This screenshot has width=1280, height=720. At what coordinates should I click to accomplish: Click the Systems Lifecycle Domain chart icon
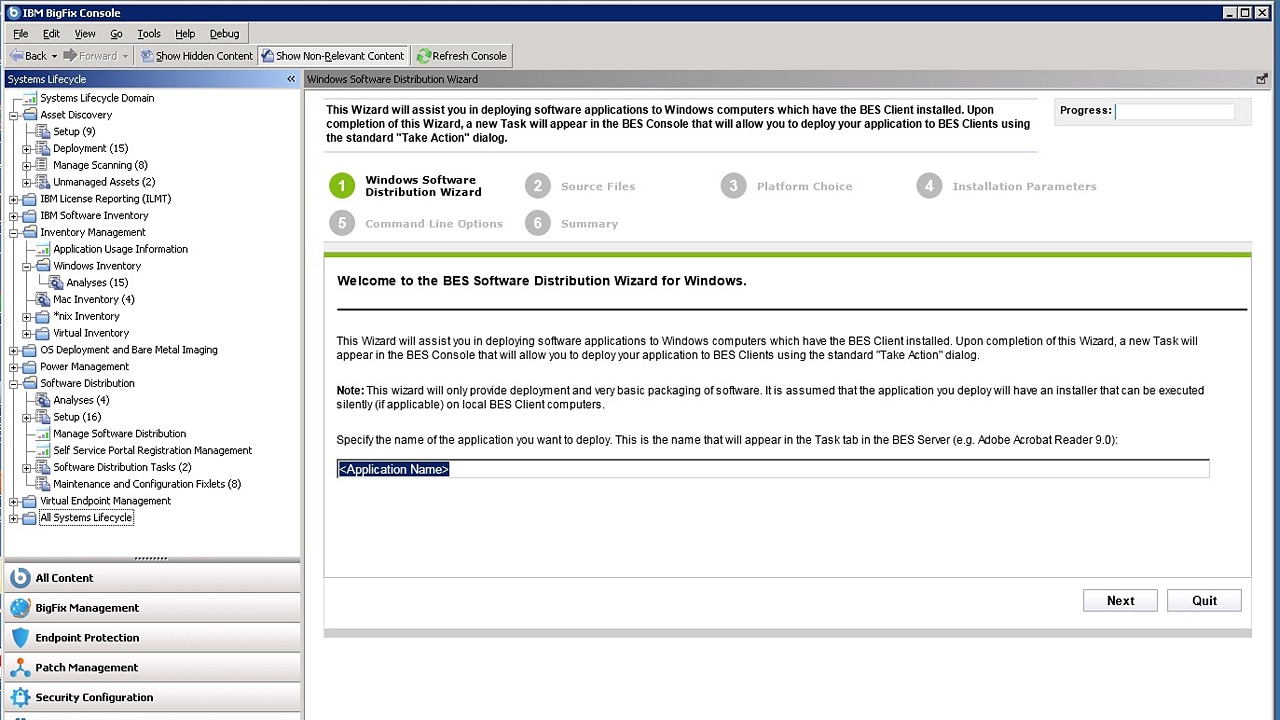[30, 98]
